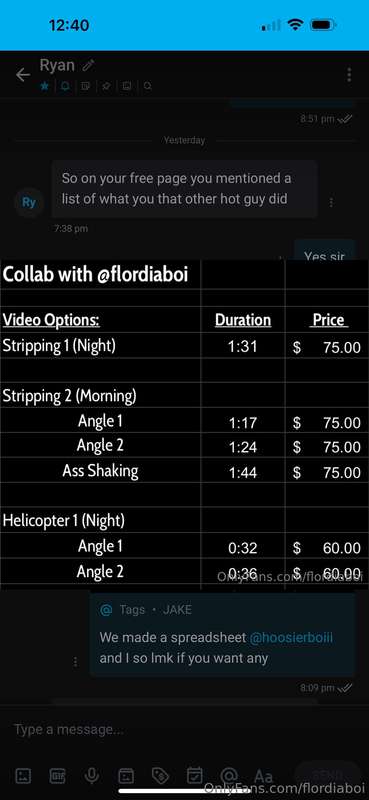Set a message price with tag icon
Image resolution: width=369 pixels, height=800 pixels.
pos(160,777)
